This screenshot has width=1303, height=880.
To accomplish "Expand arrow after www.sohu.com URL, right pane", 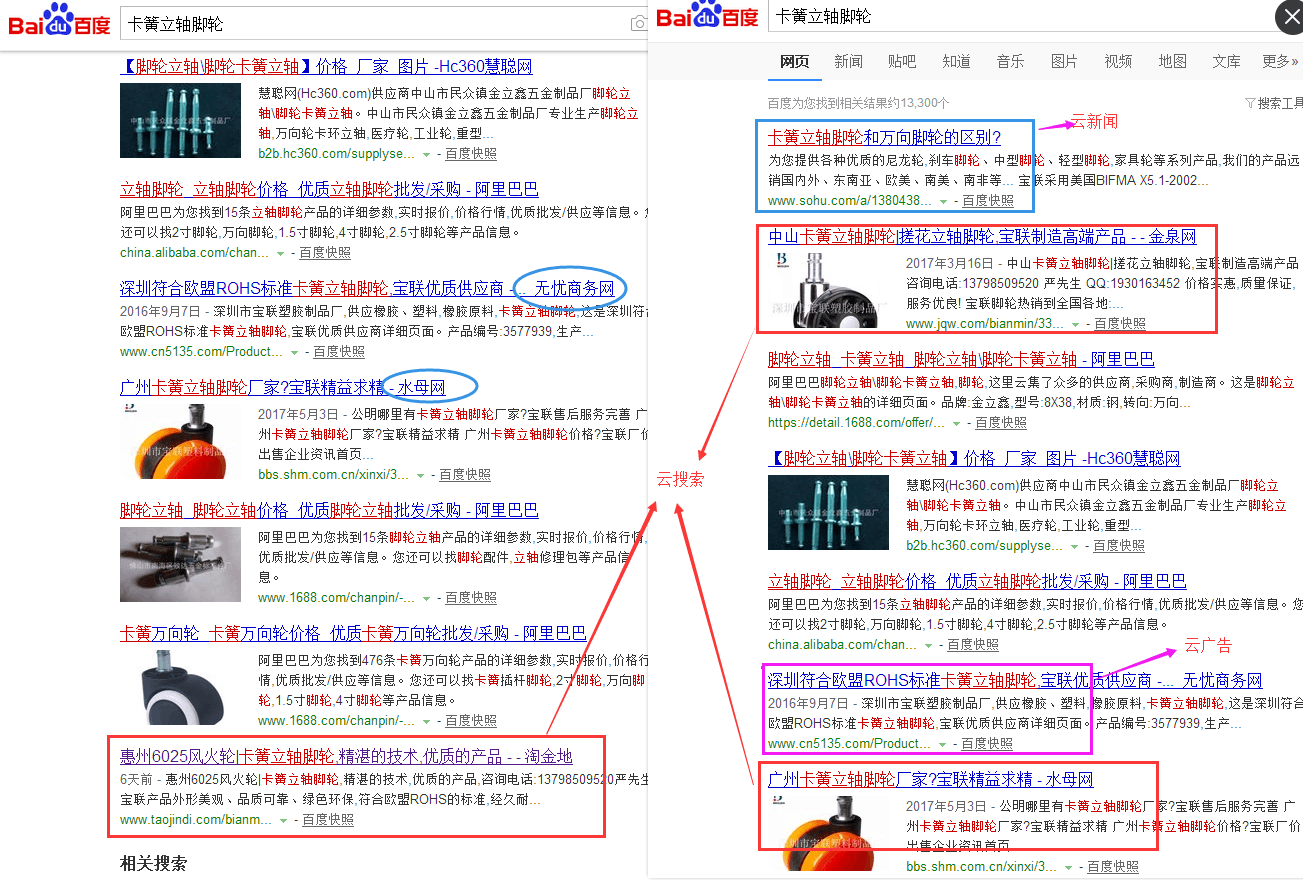I will point(943,201).
